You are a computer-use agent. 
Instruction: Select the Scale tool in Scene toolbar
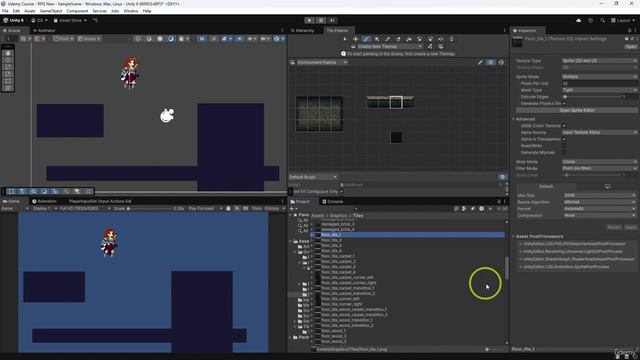[8, 74]
